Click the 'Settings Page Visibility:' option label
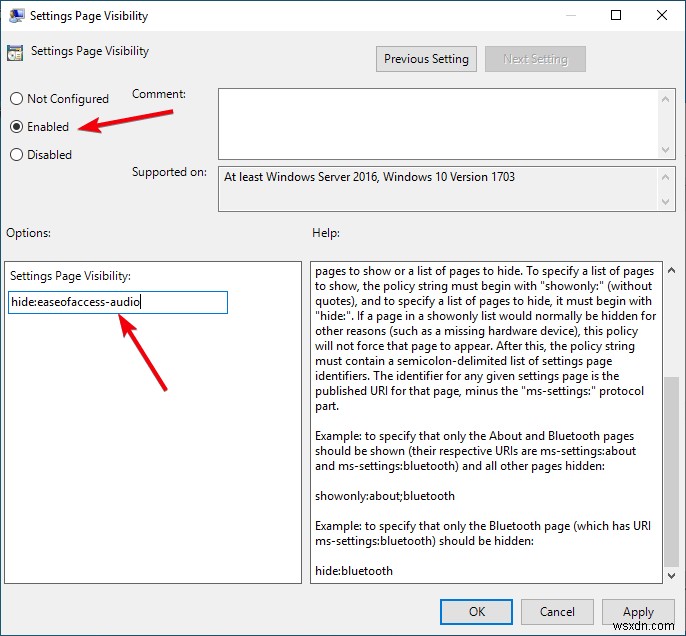686x636 pixels. [x=70, y=276]
